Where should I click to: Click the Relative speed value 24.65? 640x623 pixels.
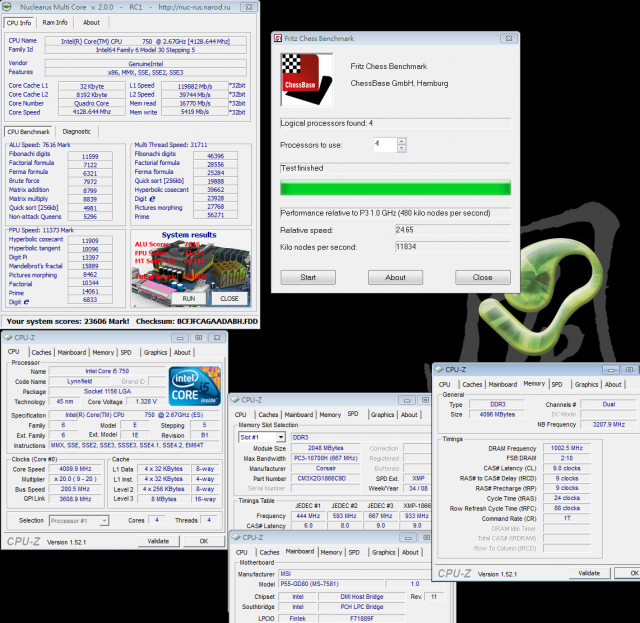point(453,230)
